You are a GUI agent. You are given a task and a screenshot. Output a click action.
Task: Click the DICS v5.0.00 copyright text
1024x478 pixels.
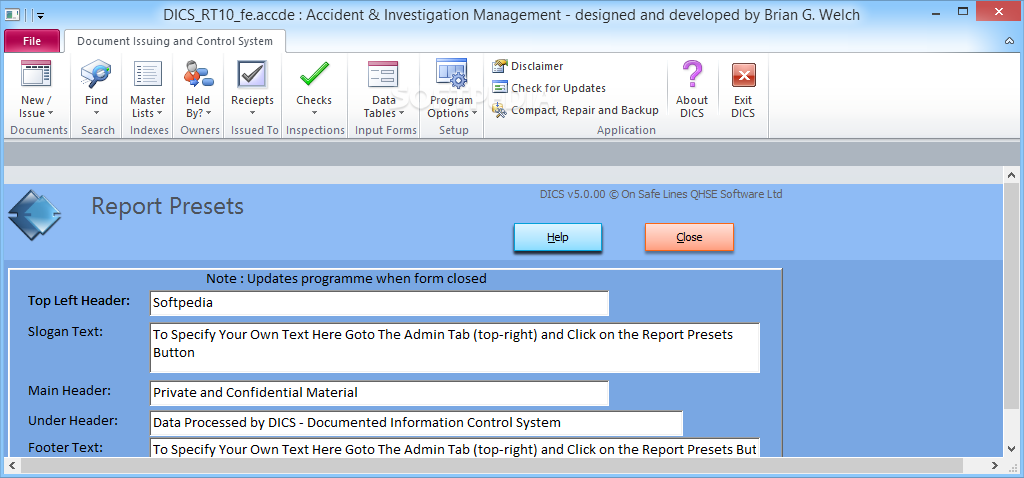click(x=661, y=194)
